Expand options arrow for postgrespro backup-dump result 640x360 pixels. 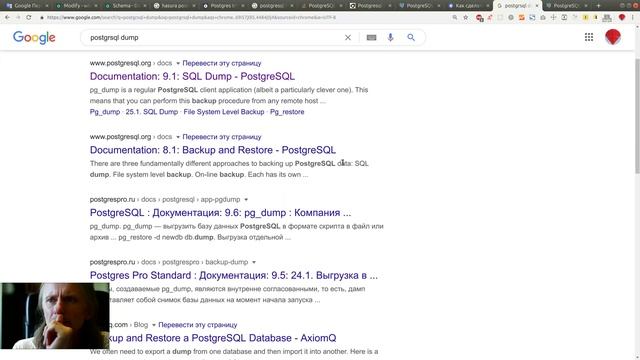pos(253,262)
